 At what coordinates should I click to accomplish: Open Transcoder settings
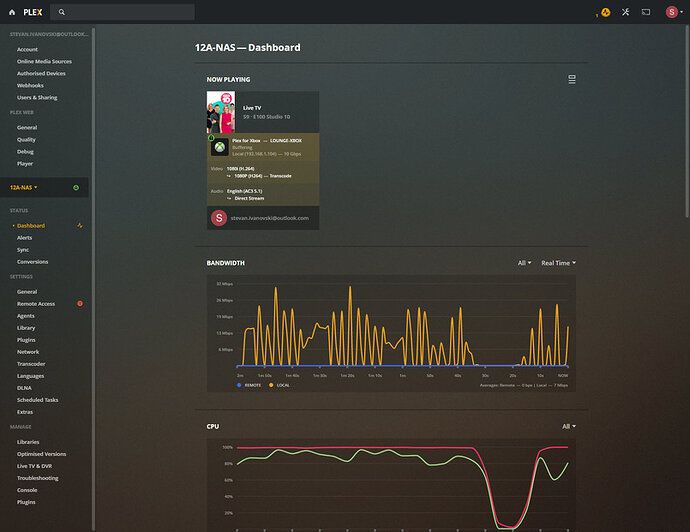coord(31,364)
